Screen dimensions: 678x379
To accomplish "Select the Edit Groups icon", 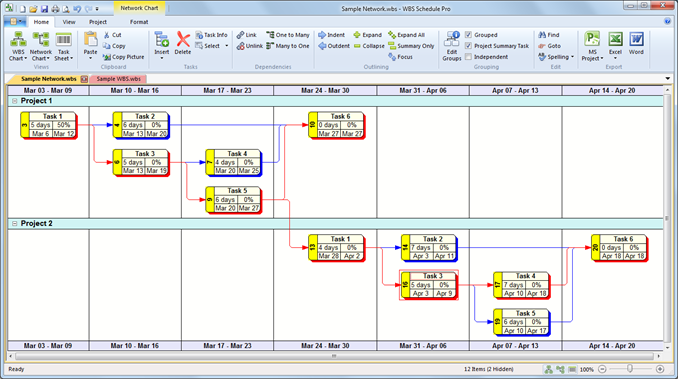I will [x=452, y=39].
